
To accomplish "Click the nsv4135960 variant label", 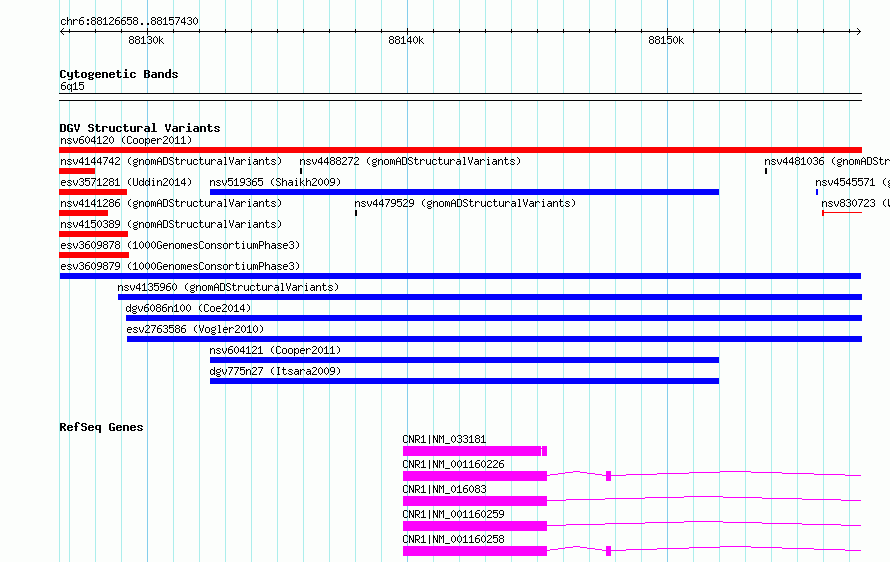I will tap(228, 287).
